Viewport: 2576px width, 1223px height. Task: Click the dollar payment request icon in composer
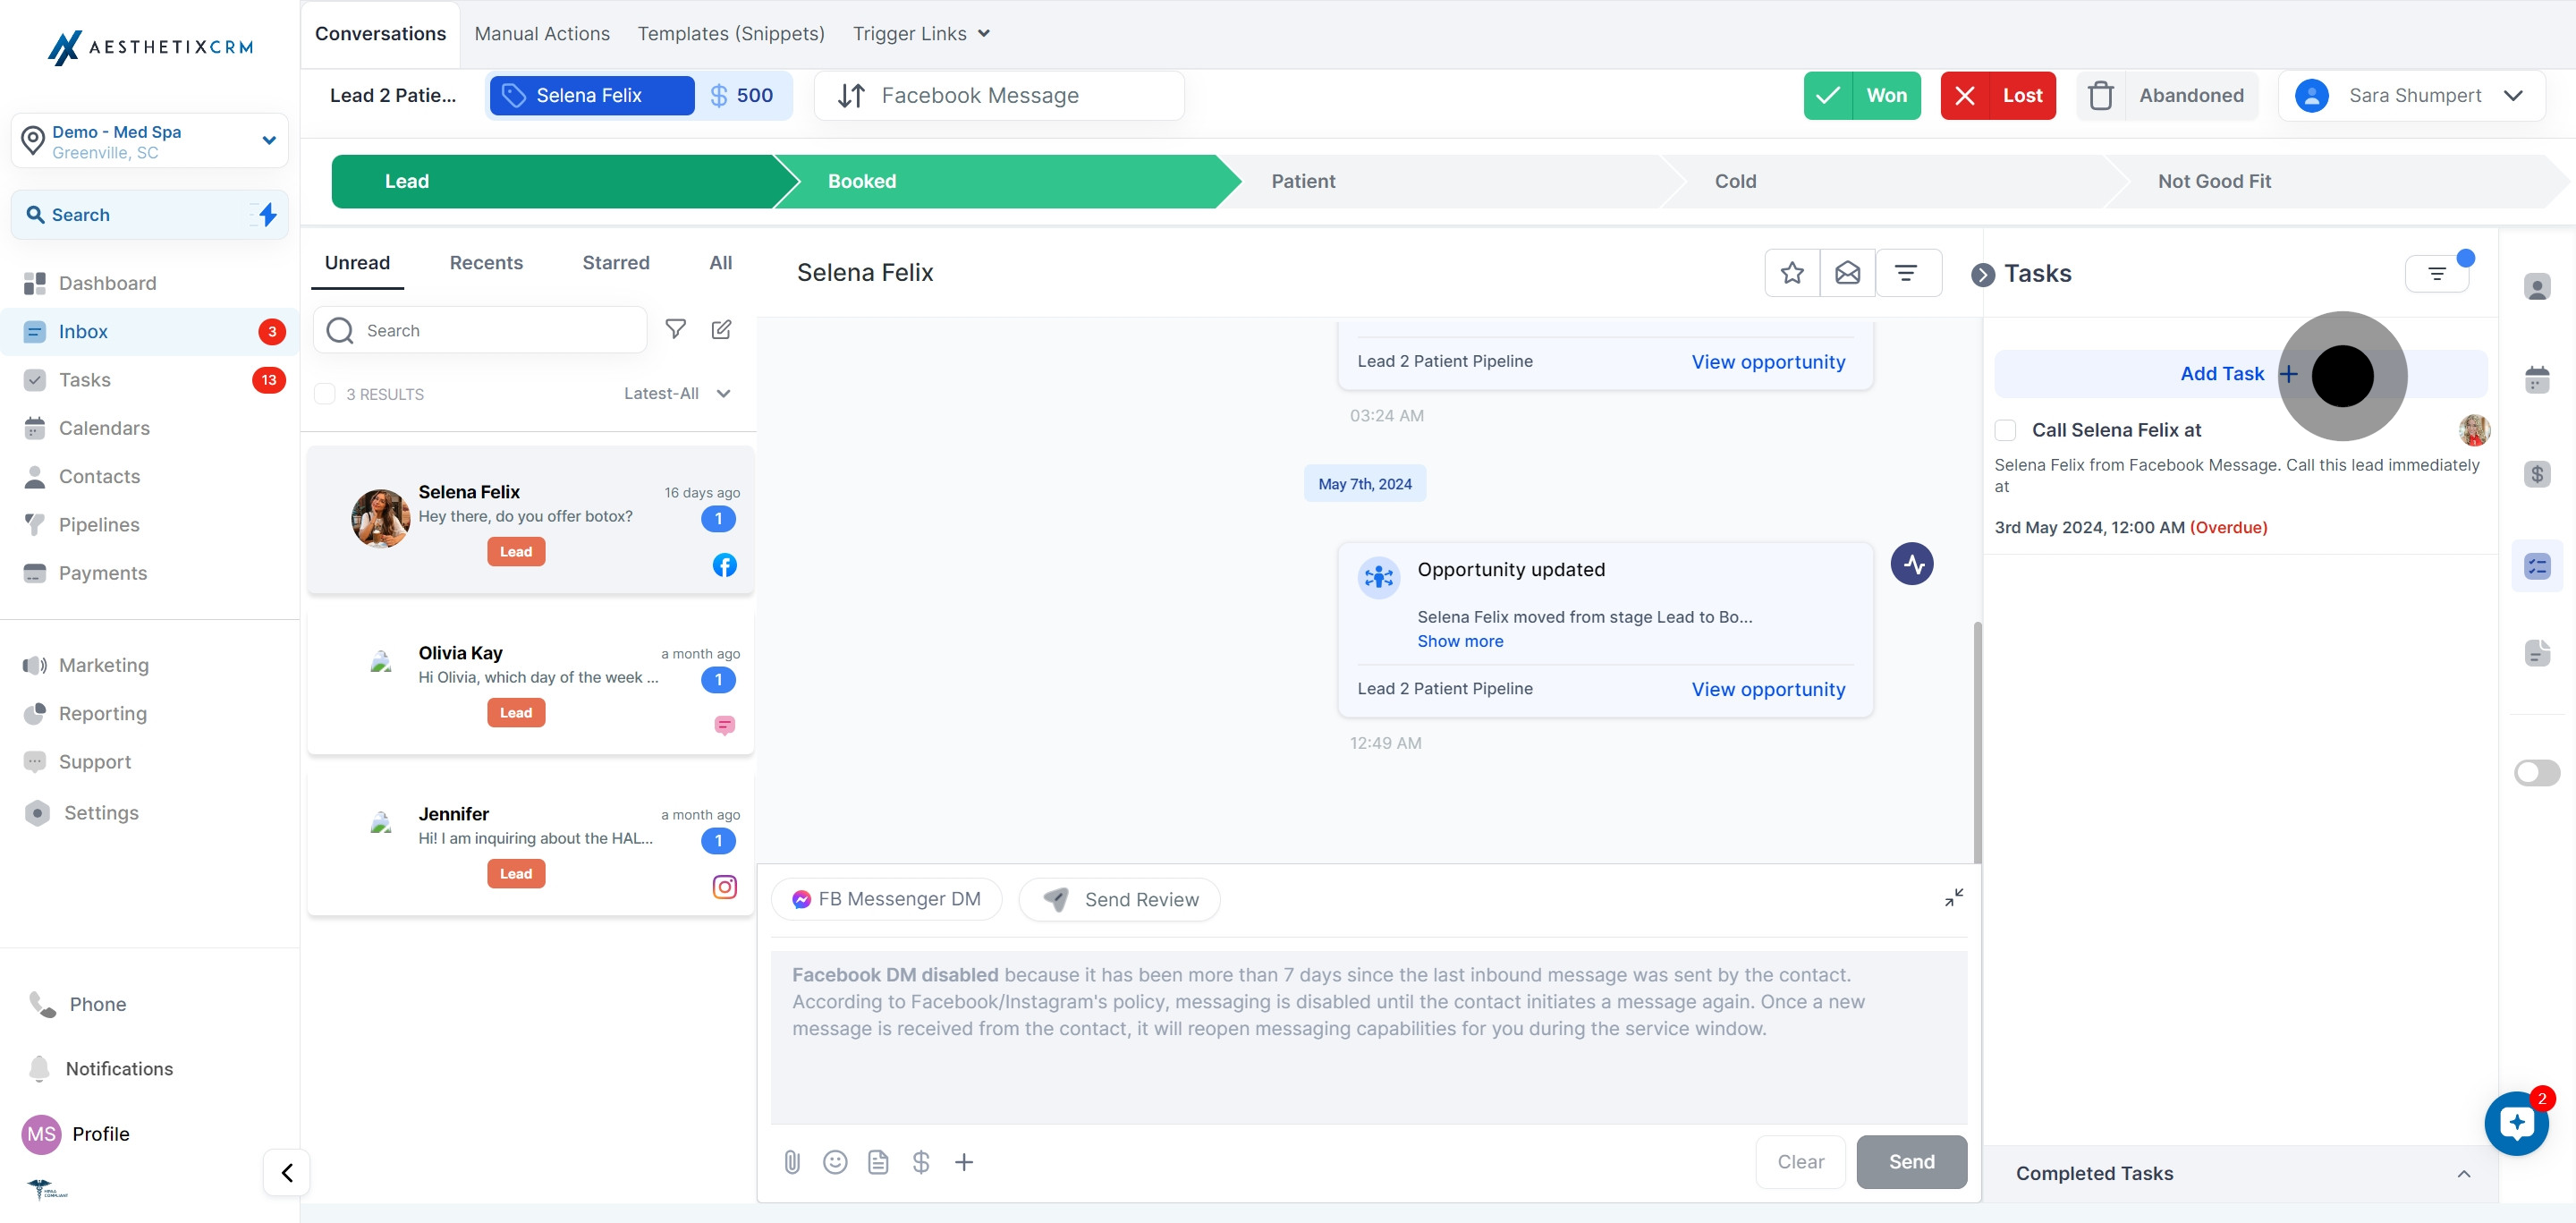(921, 1162)
